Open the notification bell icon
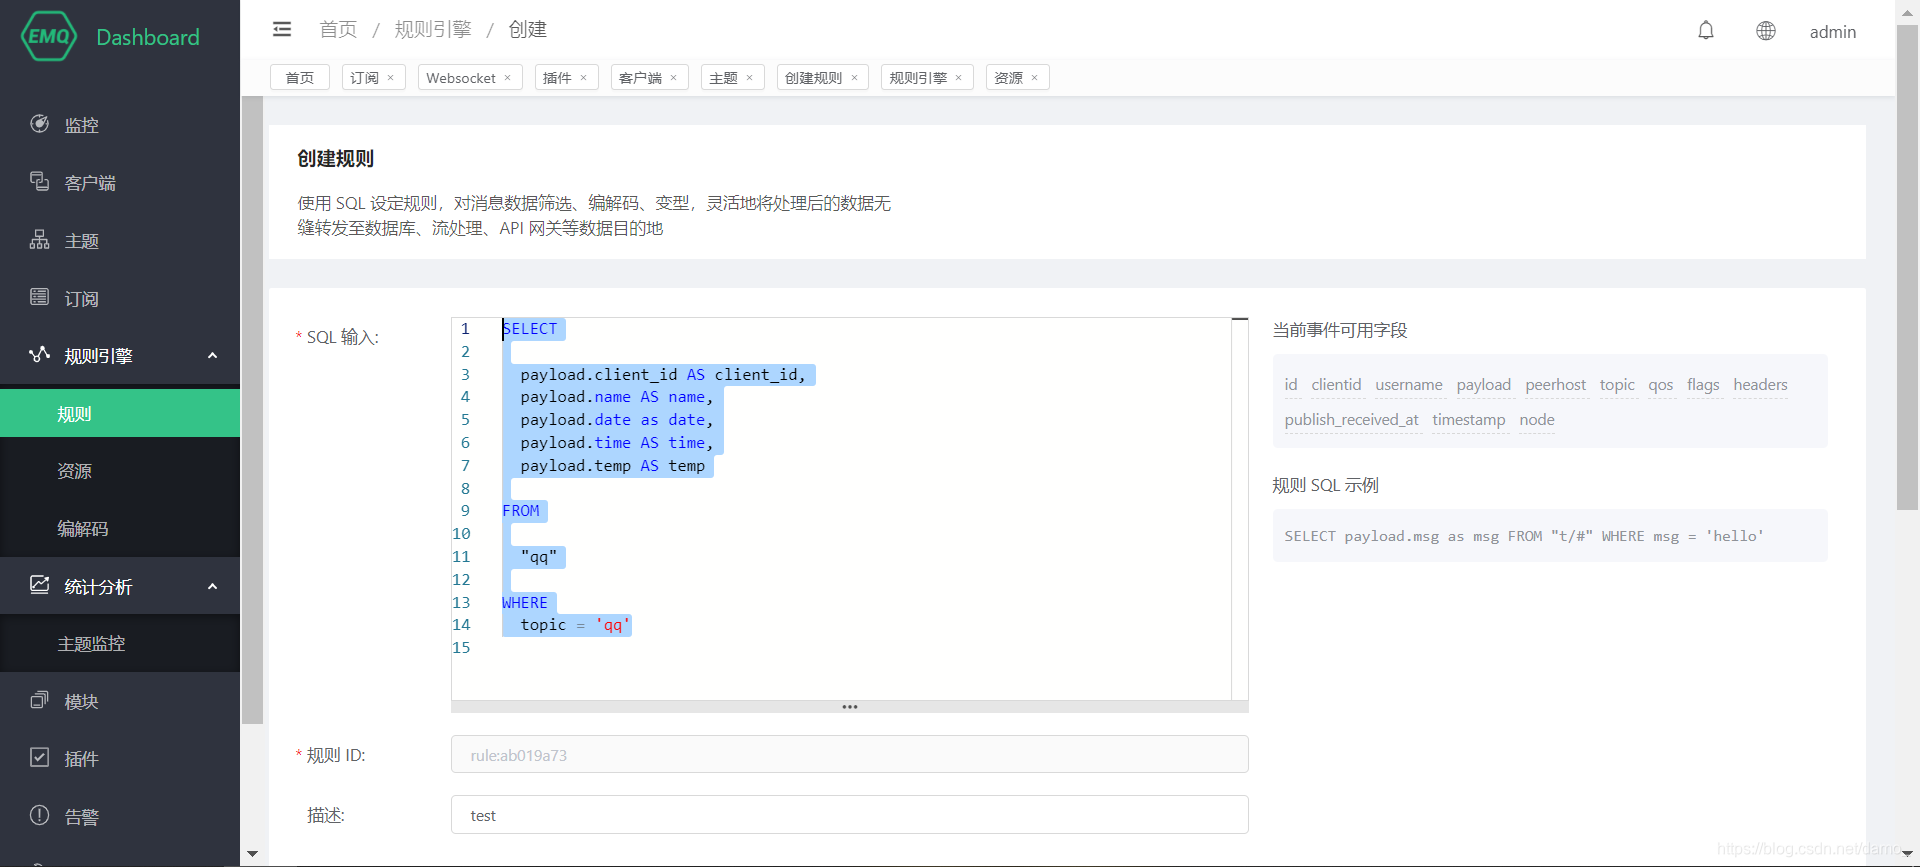Viewport: 1920px width, 867px height. pos(1706,31)
